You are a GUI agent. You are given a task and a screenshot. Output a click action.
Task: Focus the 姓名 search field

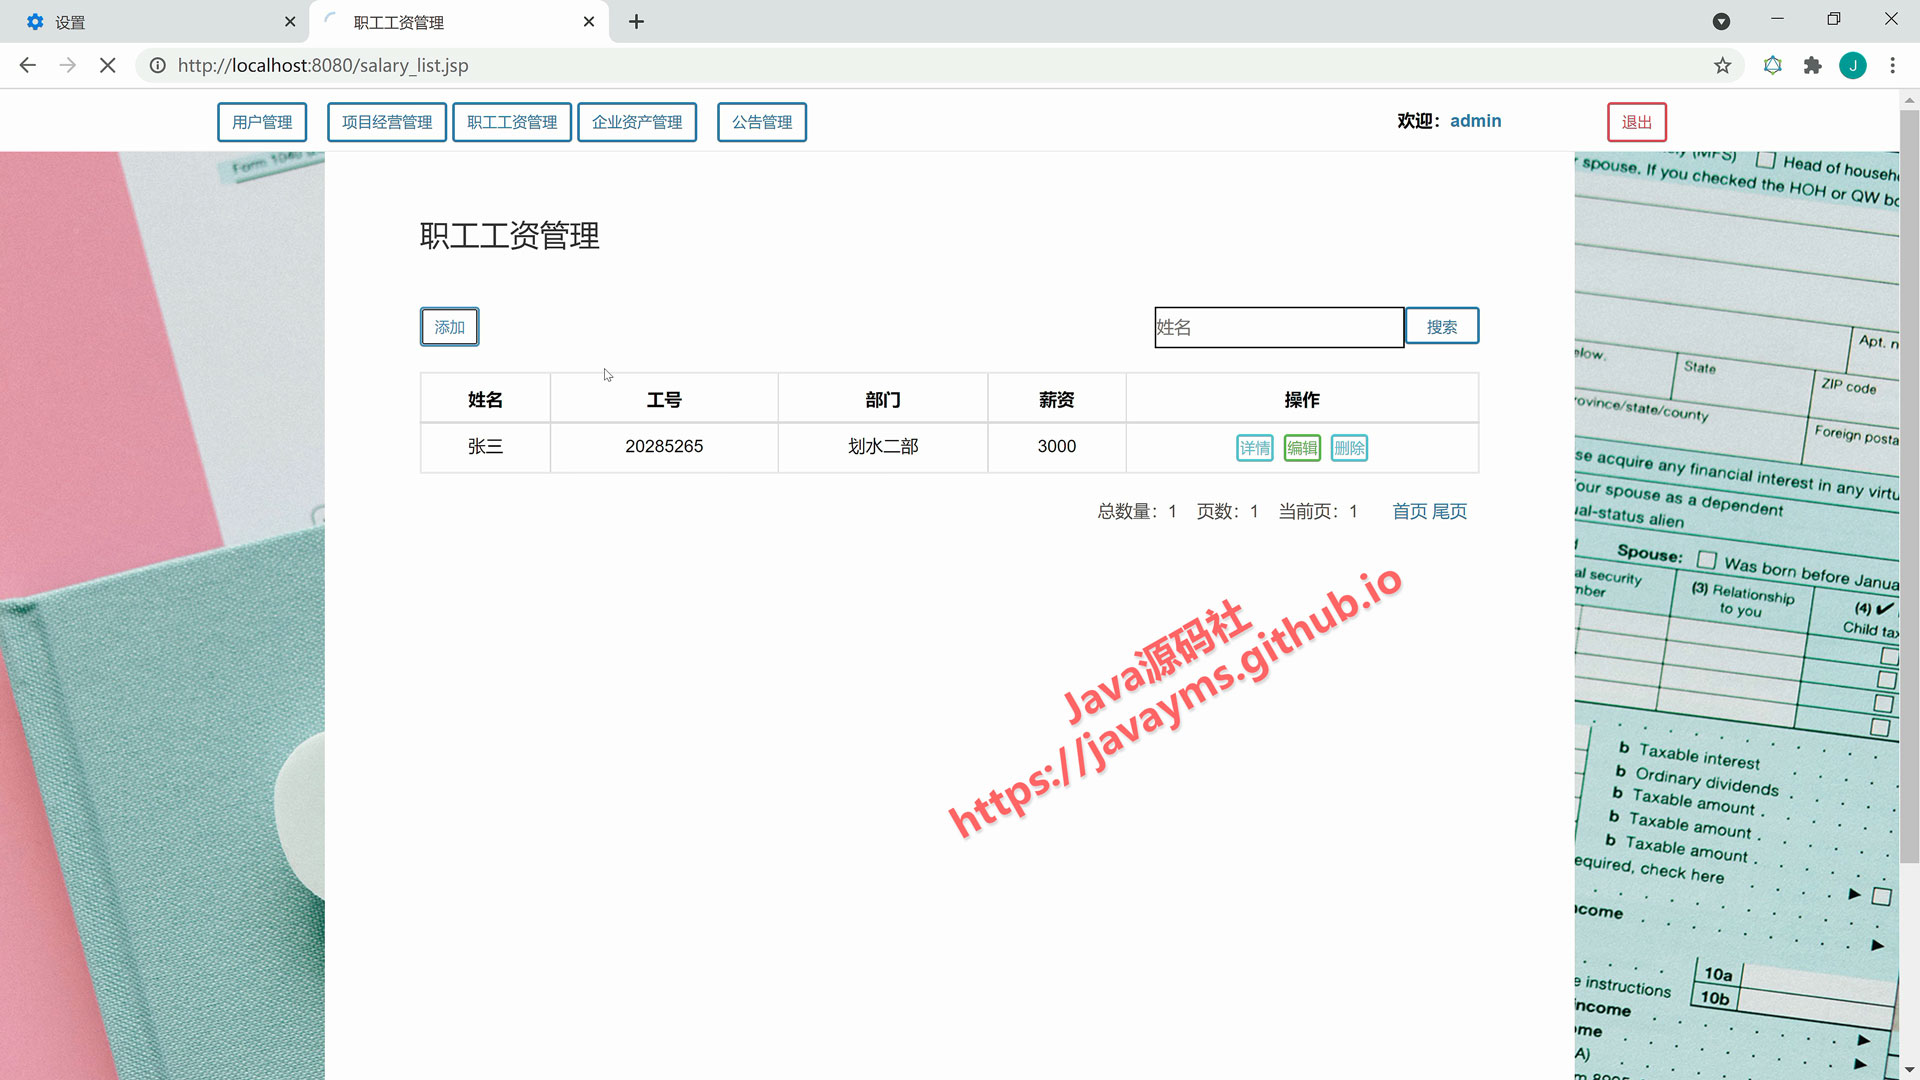tap(1279, 327)
